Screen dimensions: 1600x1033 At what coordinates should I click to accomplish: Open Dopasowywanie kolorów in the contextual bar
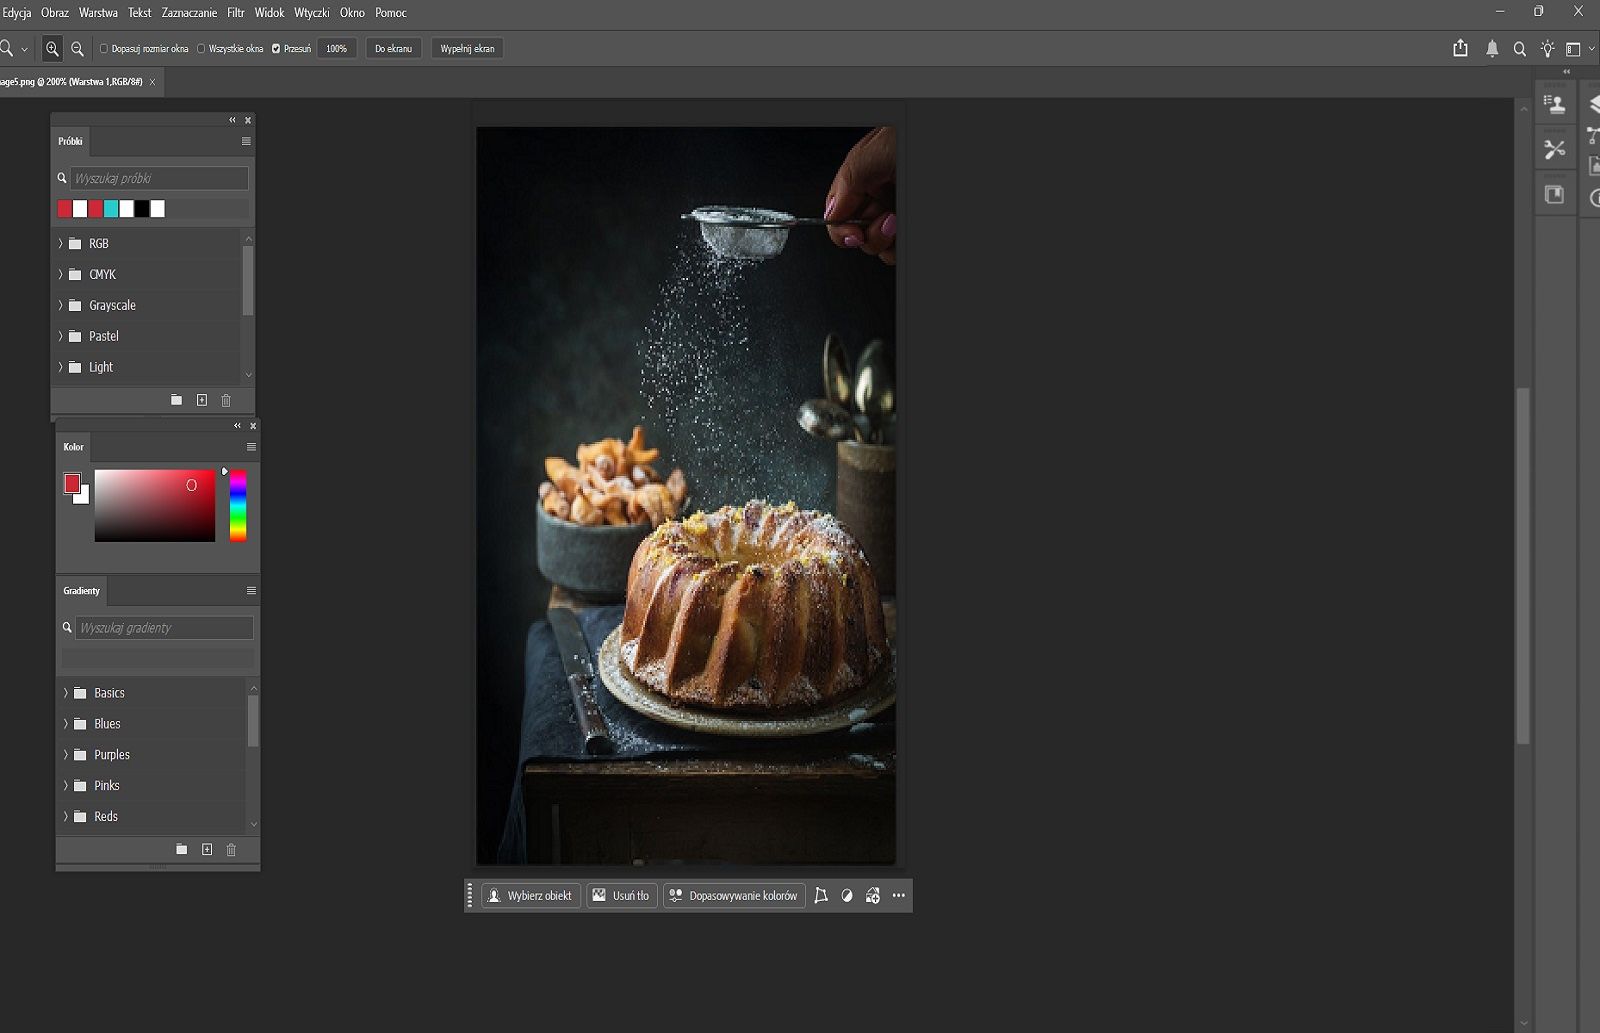(x=734, y=895)
